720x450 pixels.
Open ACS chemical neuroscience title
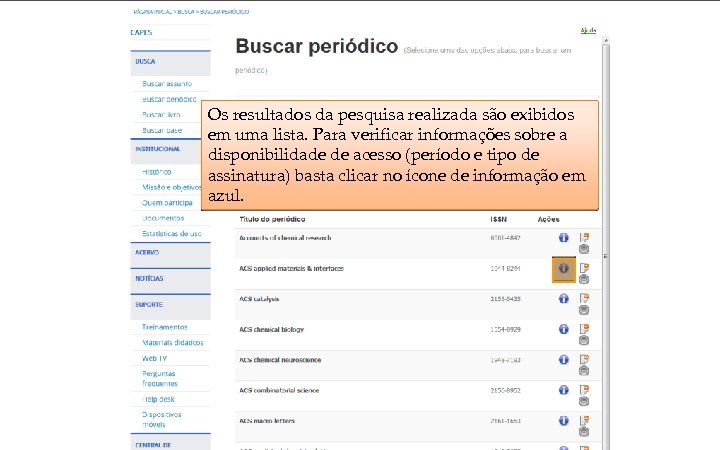(280, 360)
